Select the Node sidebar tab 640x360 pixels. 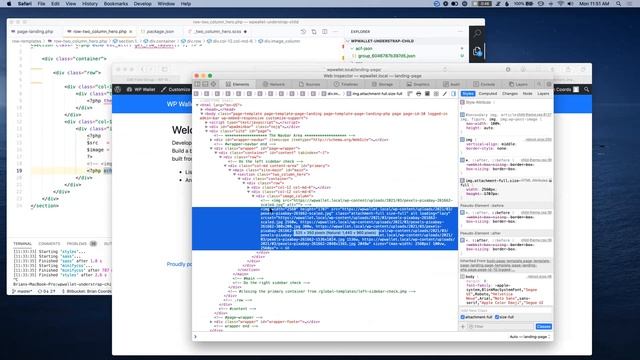coord(527,94)
